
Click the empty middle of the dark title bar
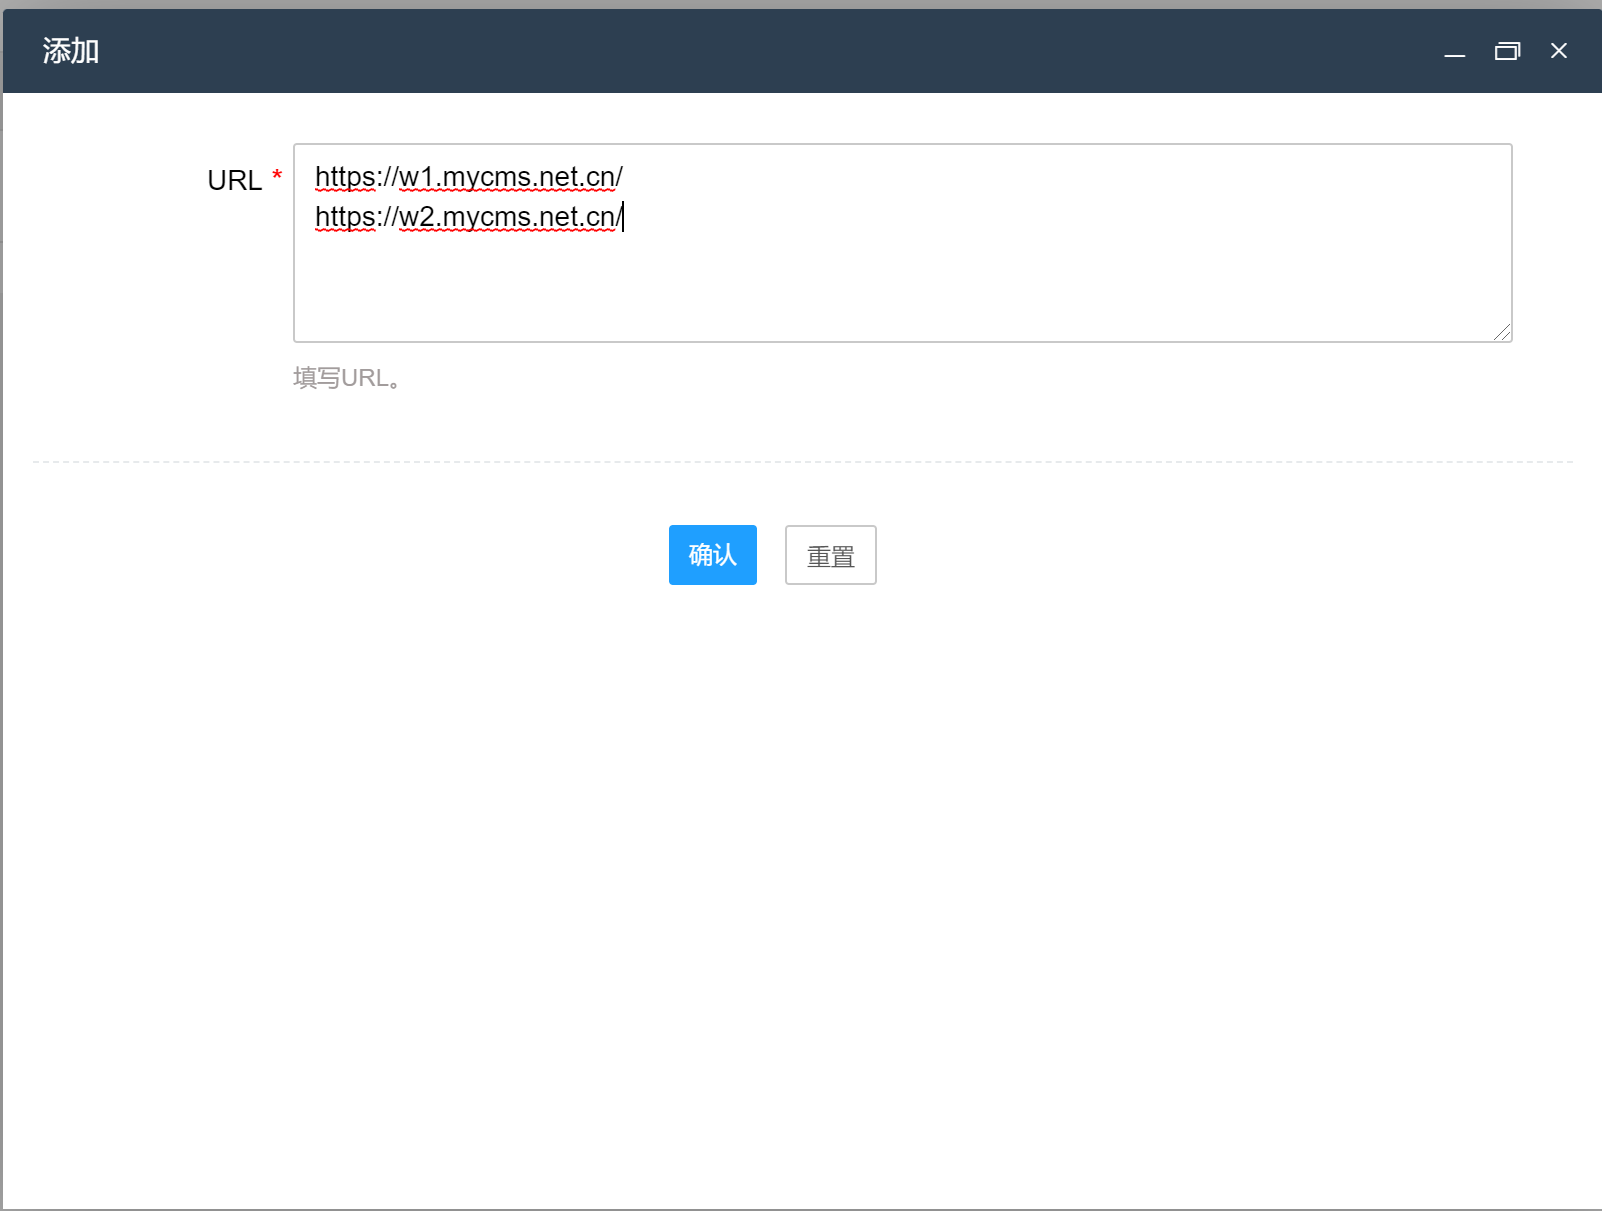coord(760,51)
